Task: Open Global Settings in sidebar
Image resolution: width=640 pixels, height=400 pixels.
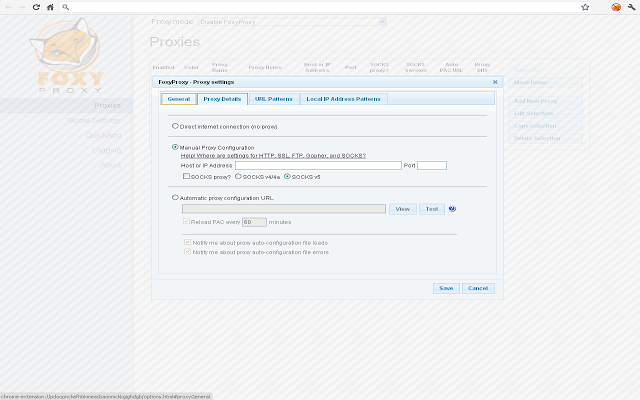Action: coord(94,120)
